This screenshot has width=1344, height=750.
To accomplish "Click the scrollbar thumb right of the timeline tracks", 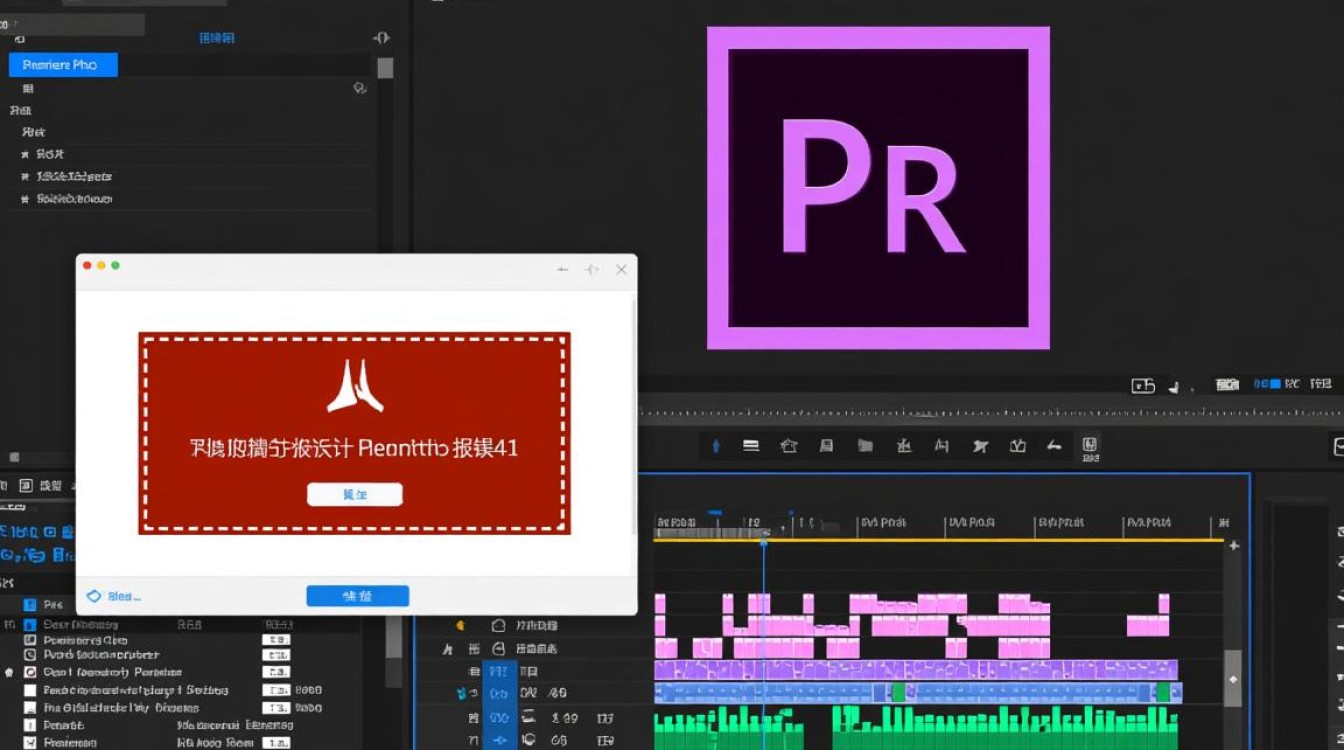I will tap(1233, 678).
